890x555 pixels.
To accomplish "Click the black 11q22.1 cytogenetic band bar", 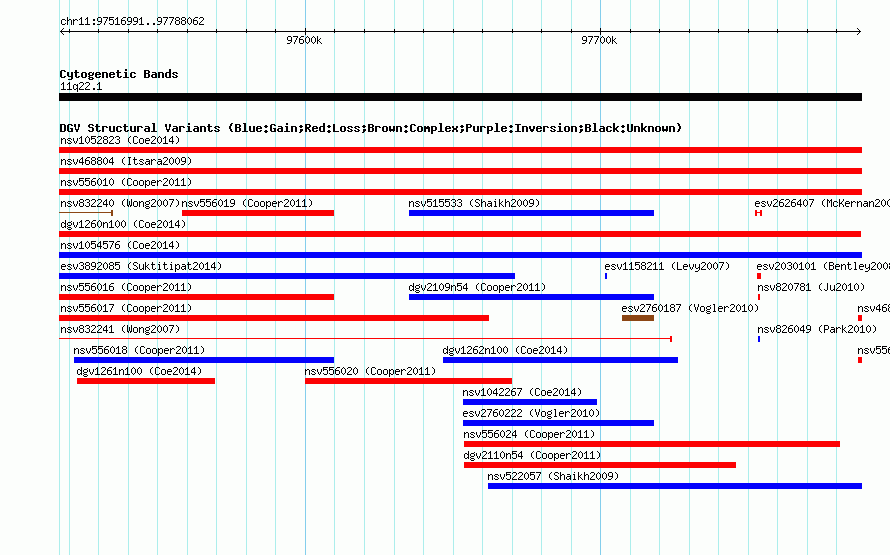I will [460, 97].
